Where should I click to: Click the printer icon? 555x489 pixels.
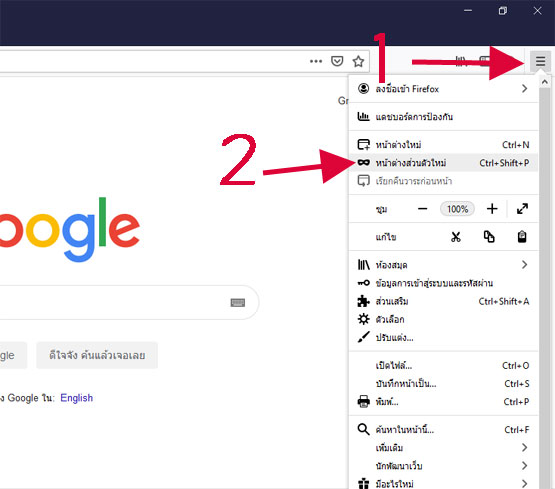point(364,402)
